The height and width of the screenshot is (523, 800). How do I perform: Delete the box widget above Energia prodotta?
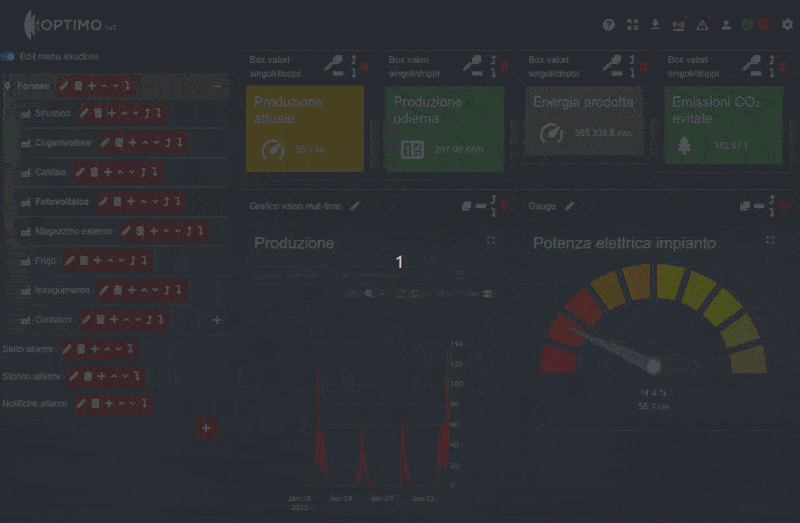[644, 67]
